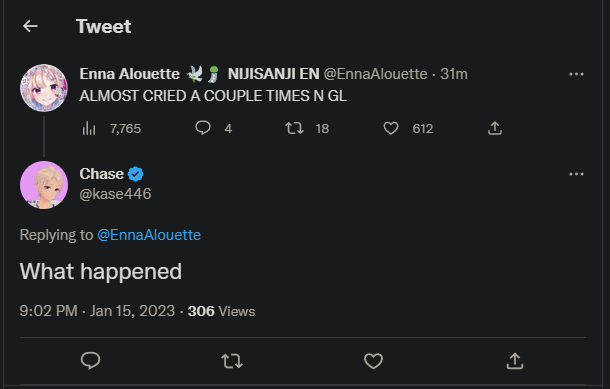610x389 pixels.
Task: Reply icon on Enna Alouette's tweet
Action: tap(203, 128)
